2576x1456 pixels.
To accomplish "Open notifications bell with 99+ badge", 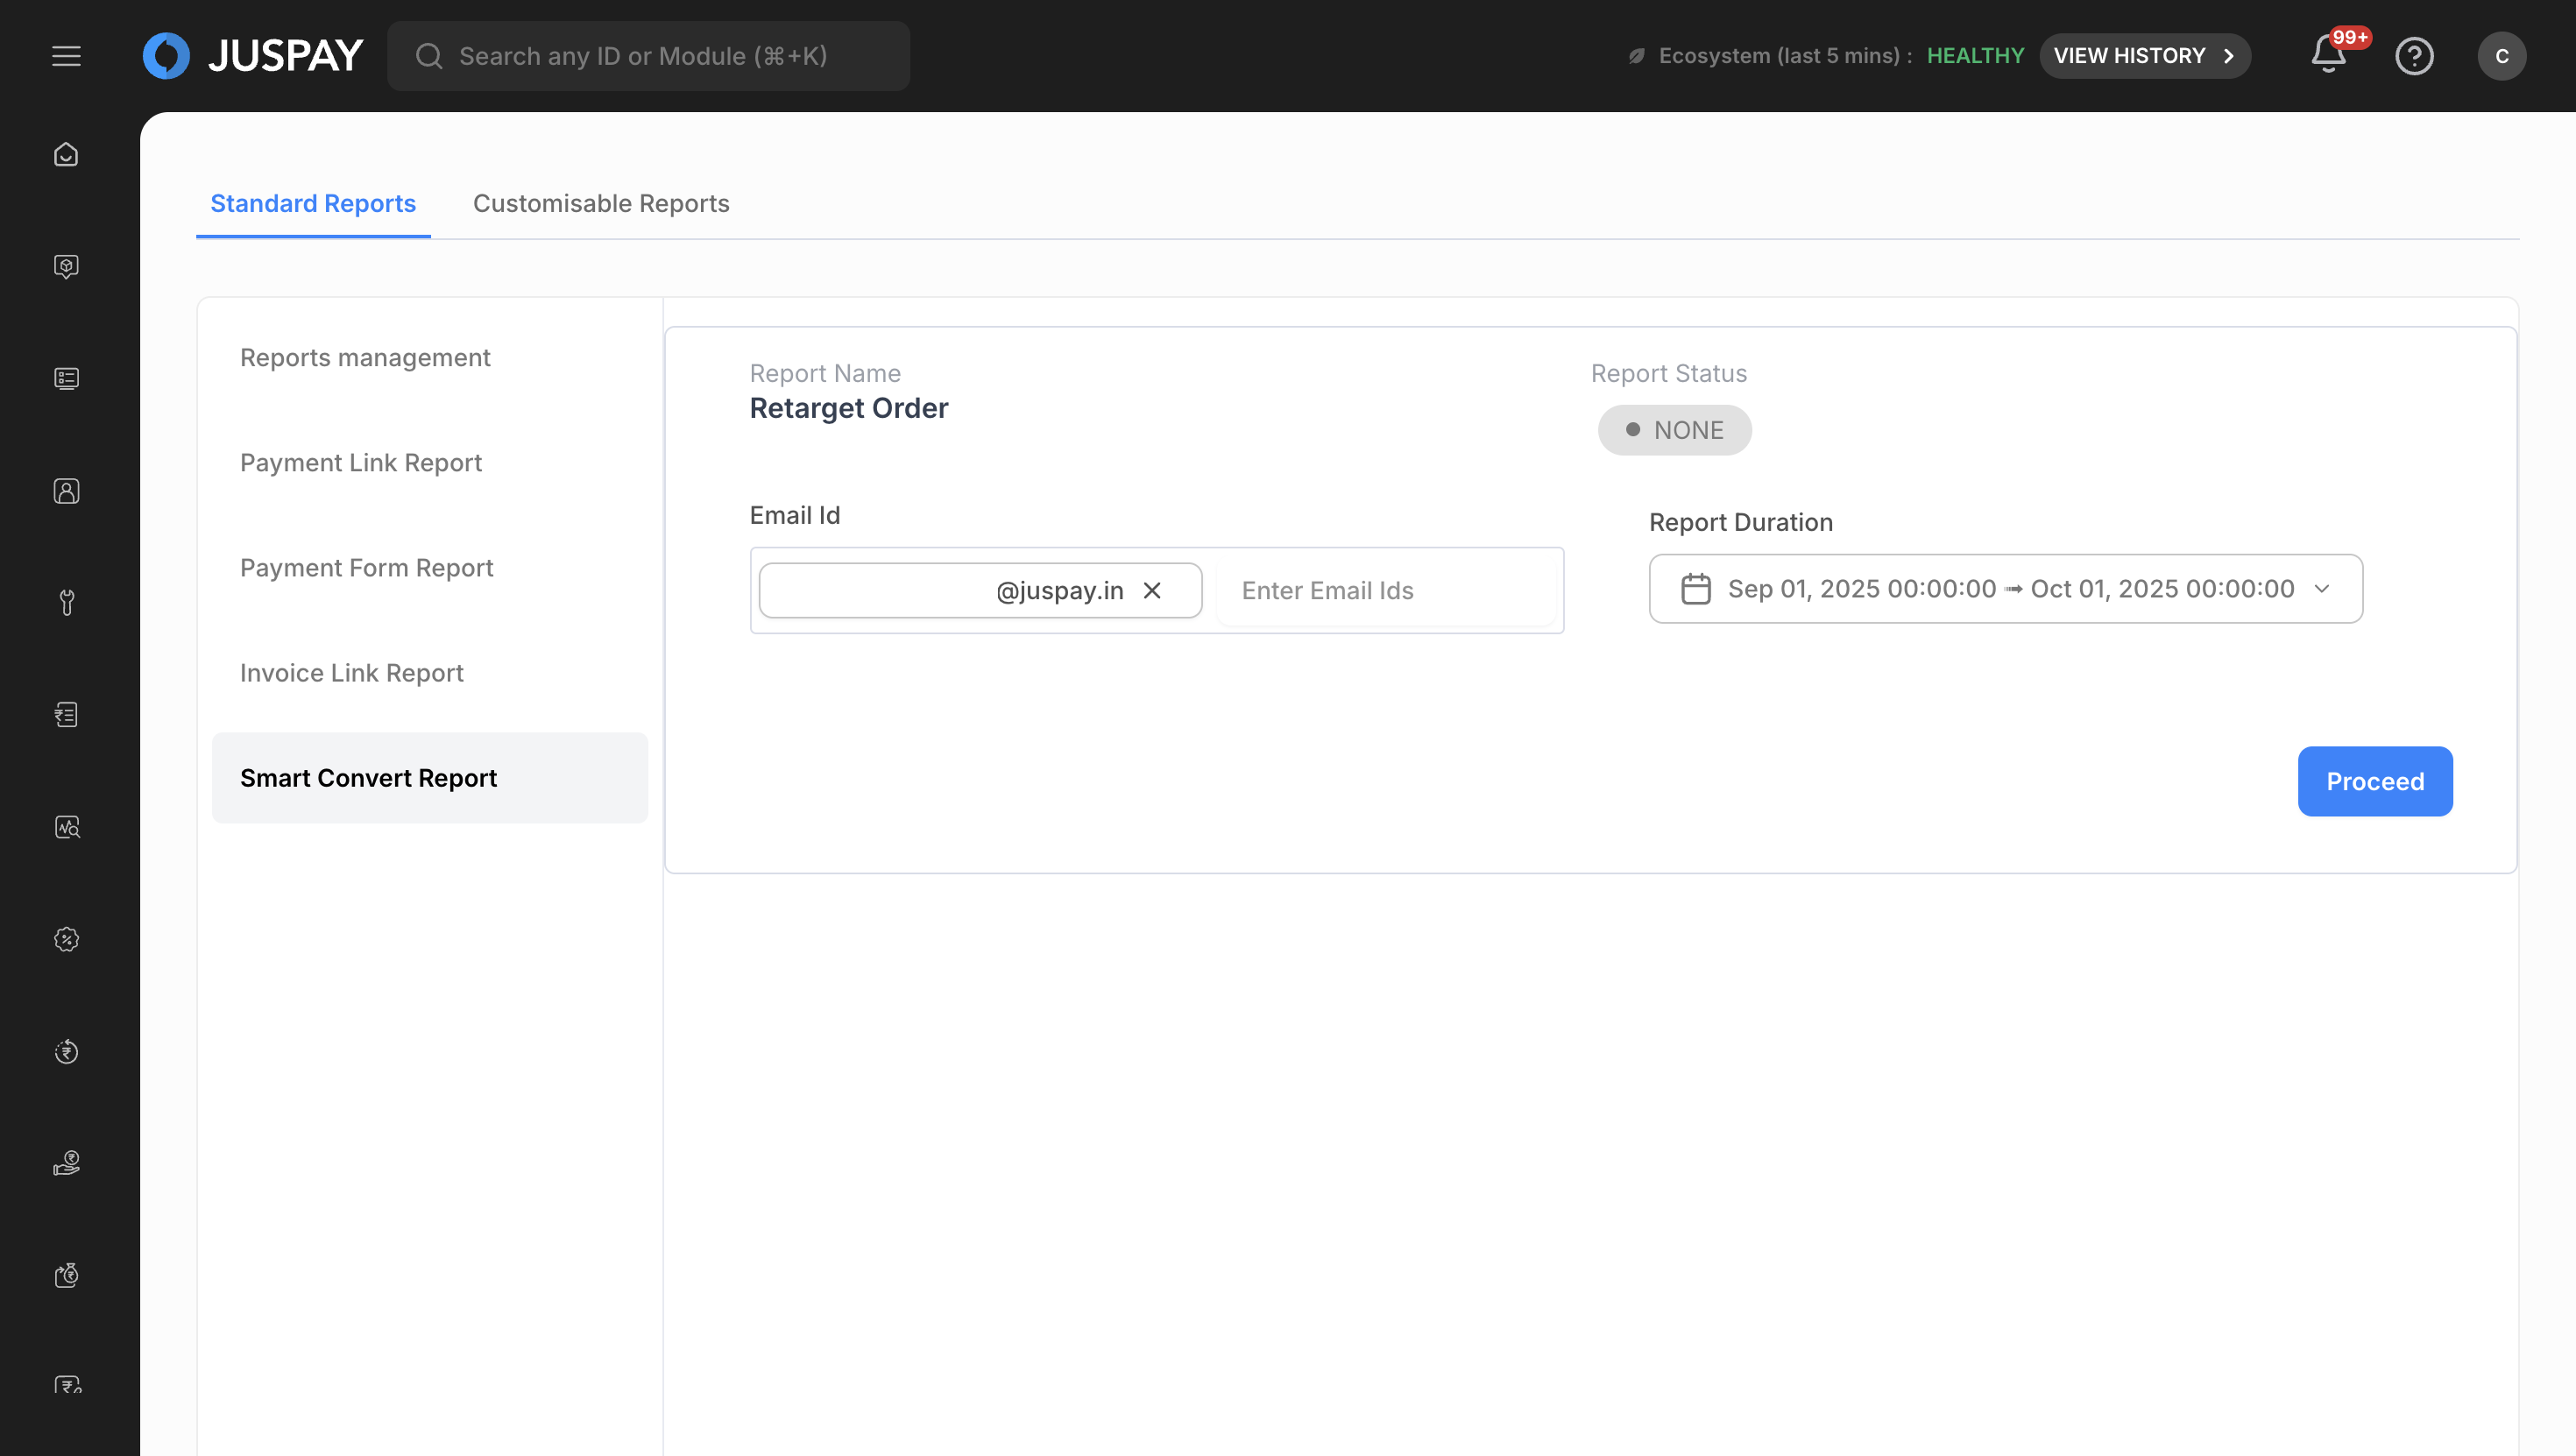I will [2328, 56].
